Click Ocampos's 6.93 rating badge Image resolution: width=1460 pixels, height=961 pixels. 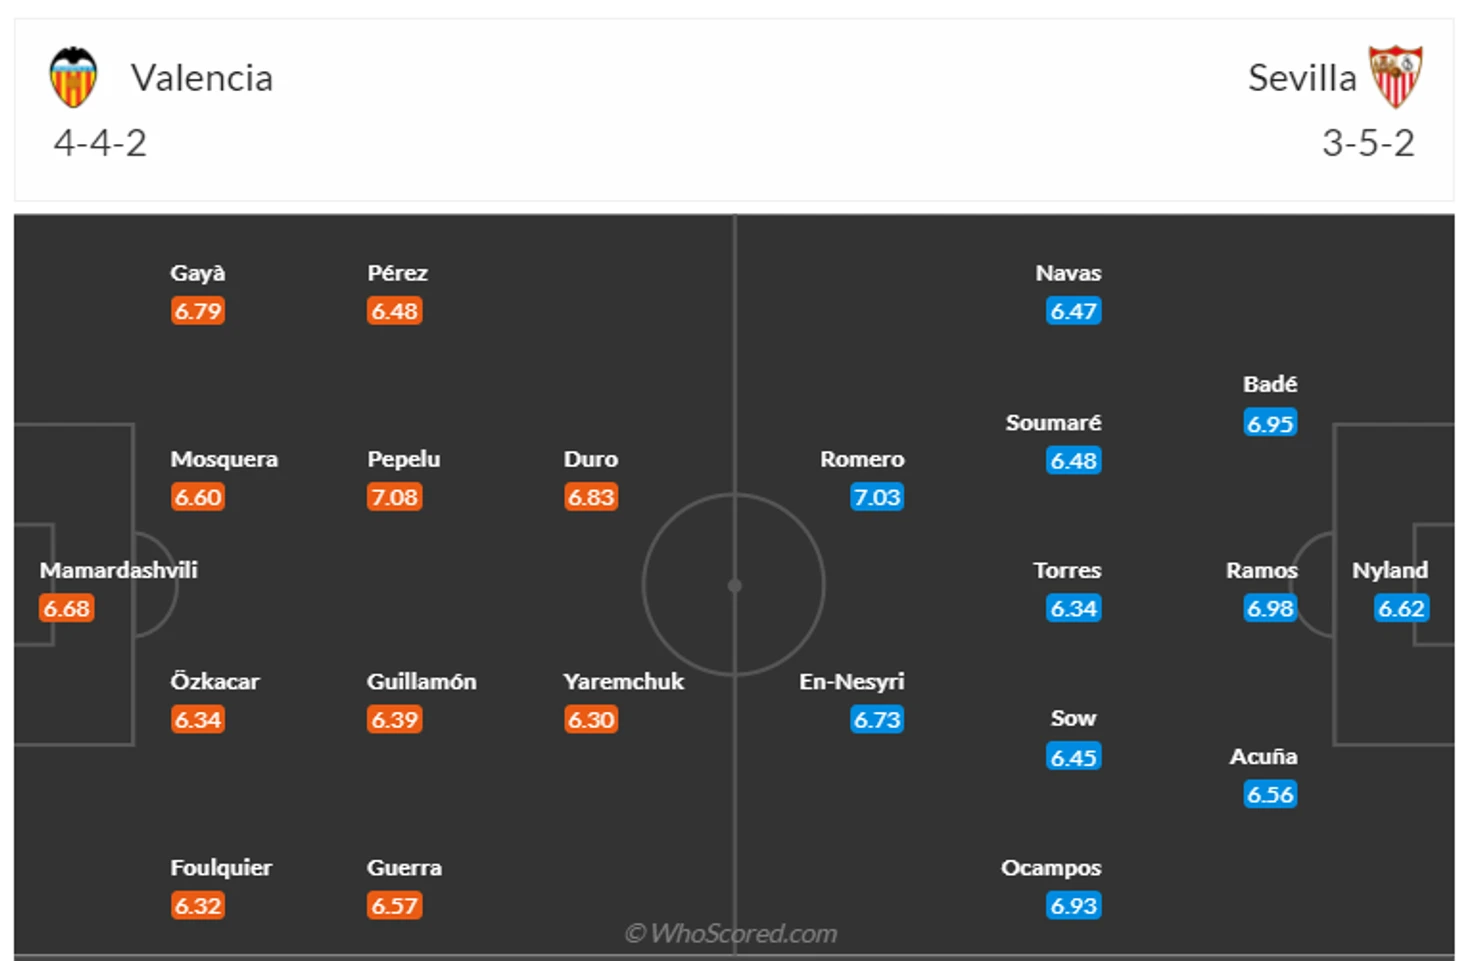pyautogui.click(x=1074, y=906)
